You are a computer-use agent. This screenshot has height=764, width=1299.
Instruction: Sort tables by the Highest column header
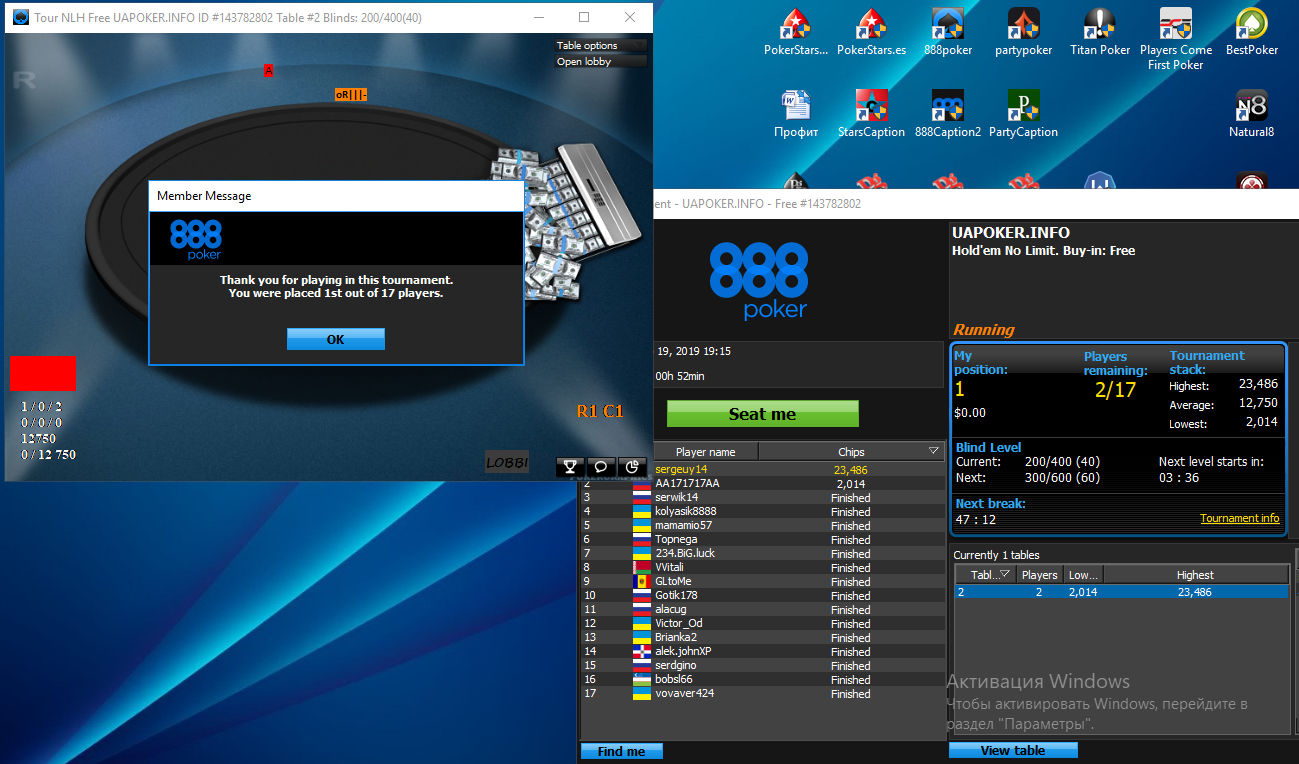click(1195, 575)
